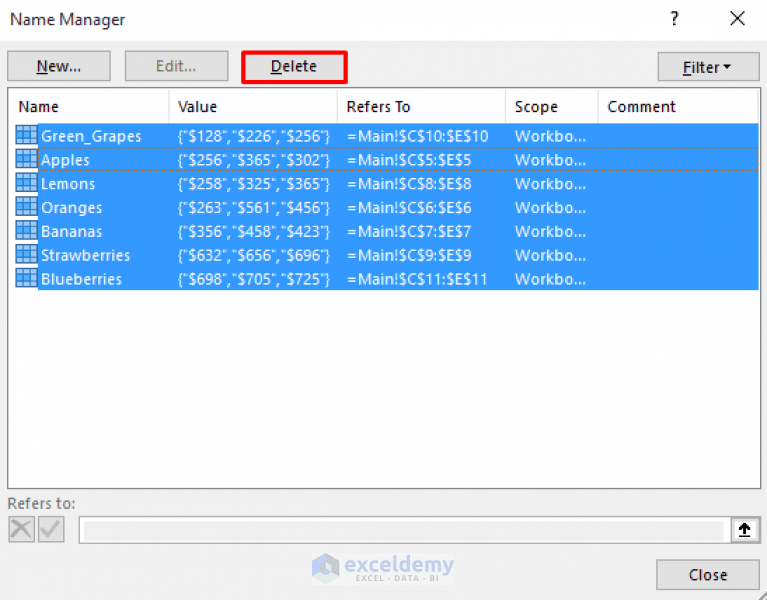The image size is (767, 600).
Task: Click the Apples range icon
Action: pyautogui.click(x=26, y=159)
